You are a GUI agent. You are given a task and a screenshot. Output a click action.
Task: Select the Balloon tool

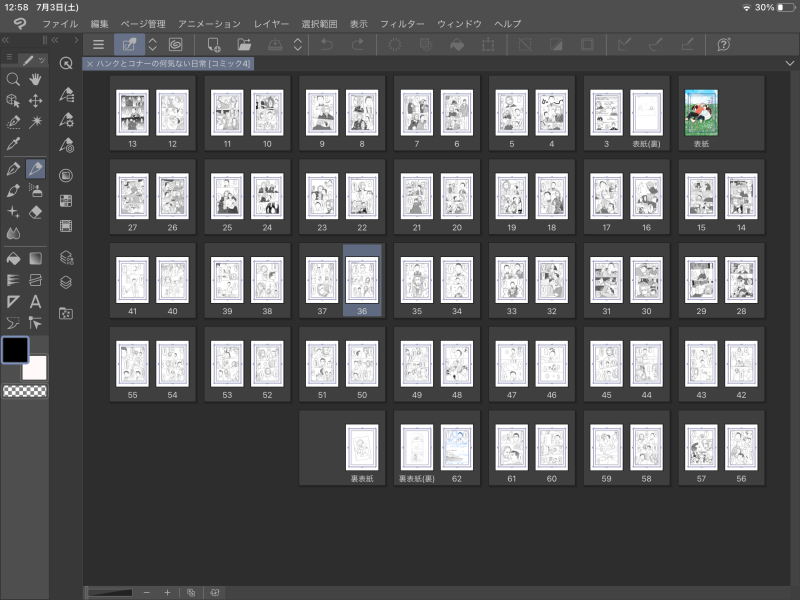[x=13, y=323]
